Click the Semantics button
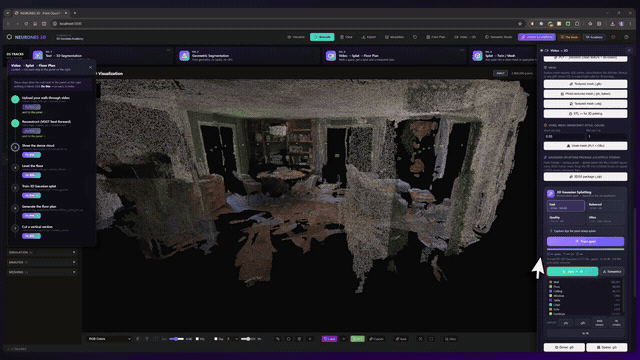This screenshot has width=640, height=360. 612,271
